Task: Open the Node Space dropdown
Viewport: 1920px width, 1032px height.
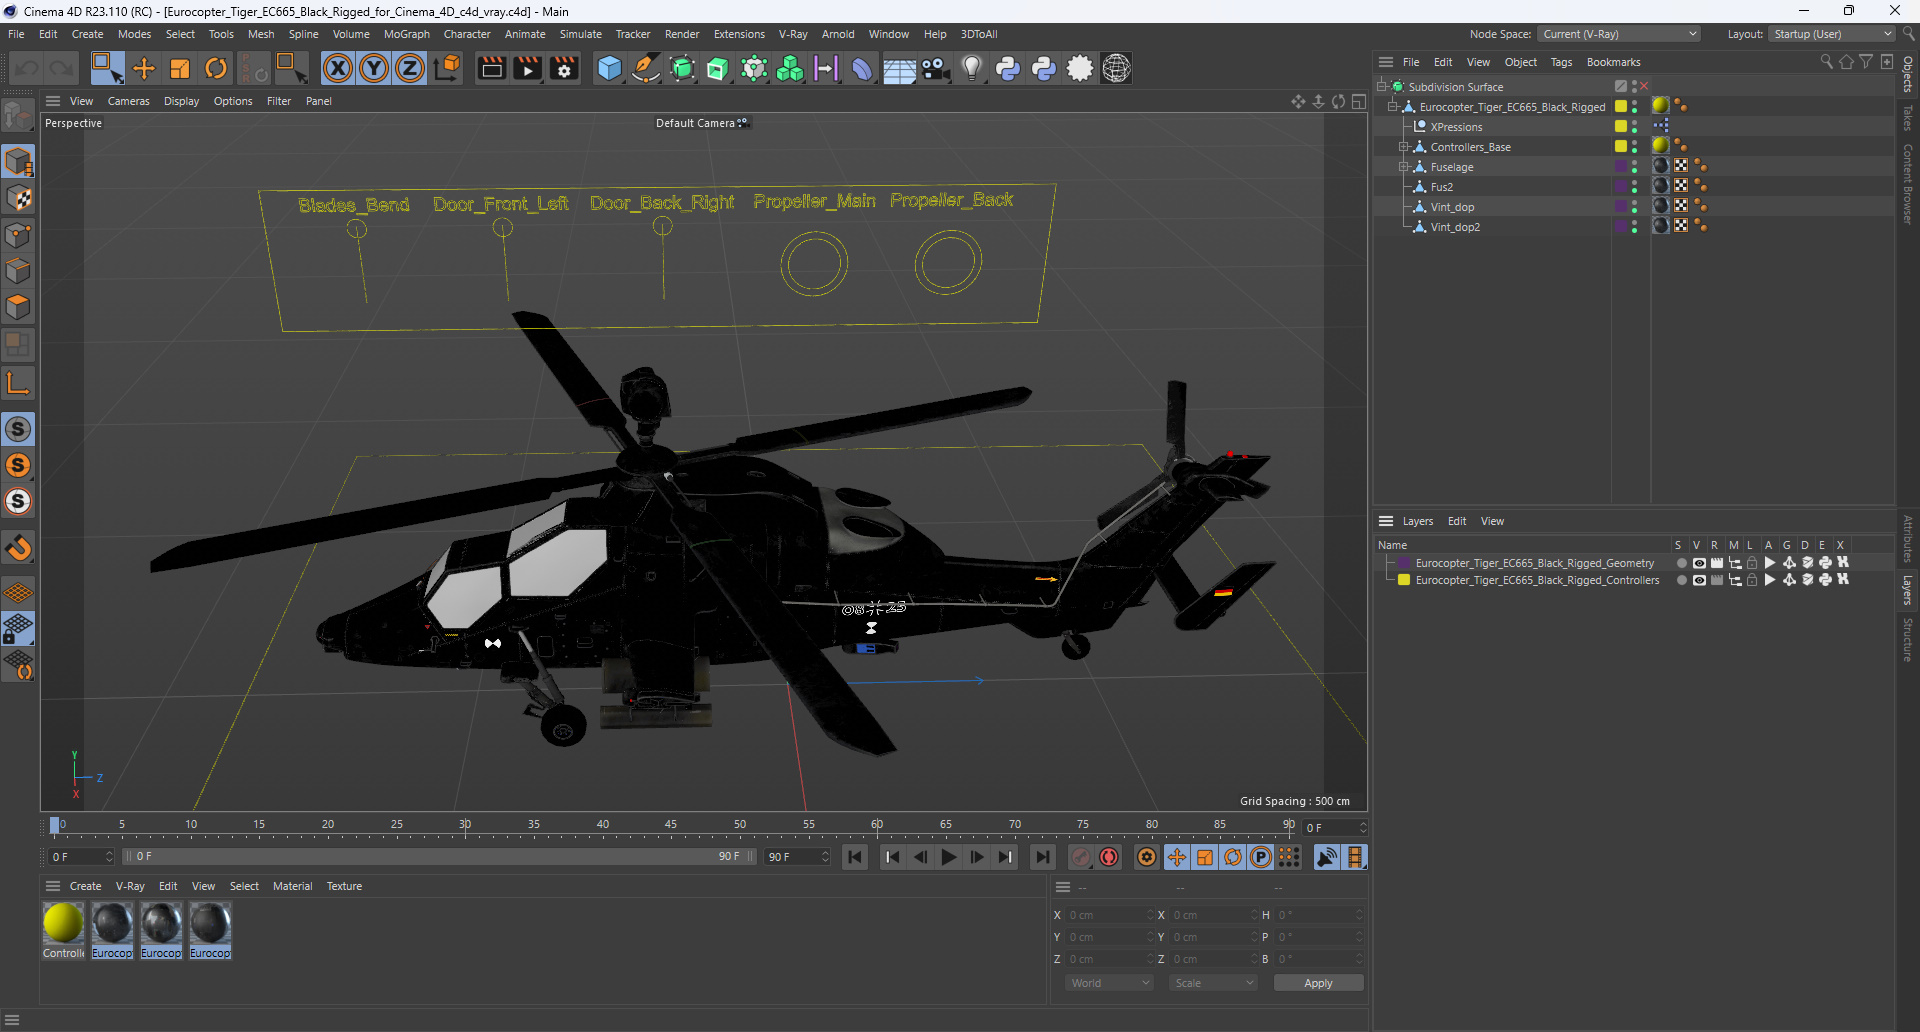Action: coord(1619,34)
